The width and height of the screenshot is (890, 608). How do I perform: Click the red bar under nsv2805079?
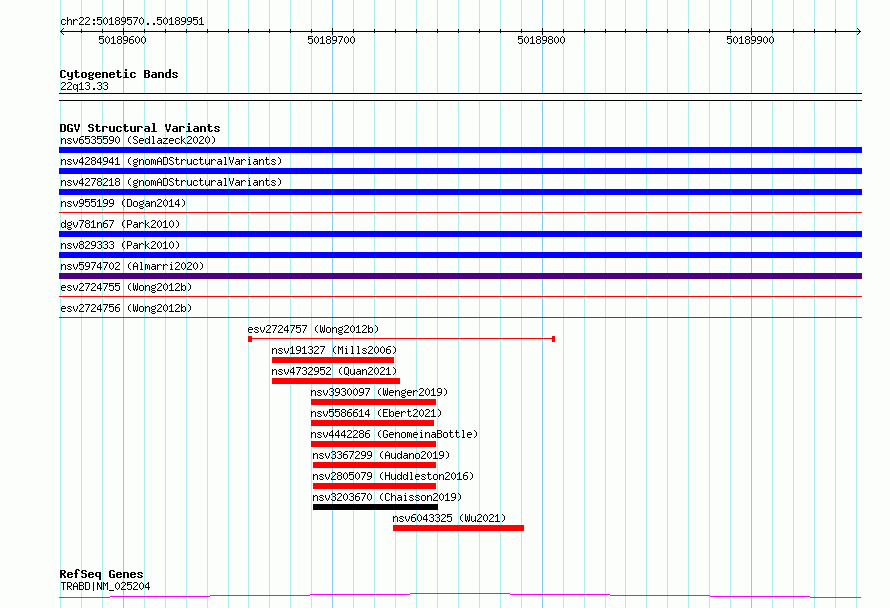375,486
